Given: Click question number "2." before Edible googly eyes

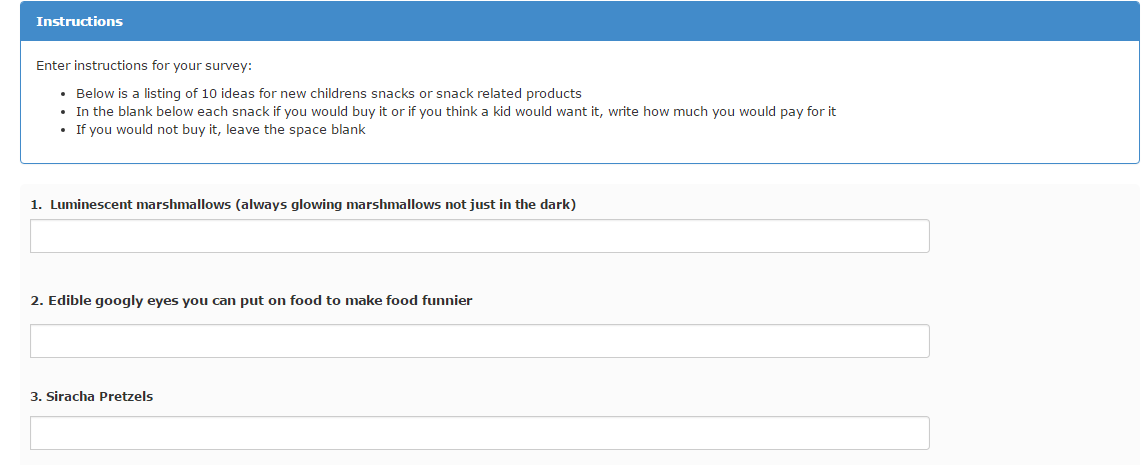Looking at the screenshot, I should click(36, 300).
